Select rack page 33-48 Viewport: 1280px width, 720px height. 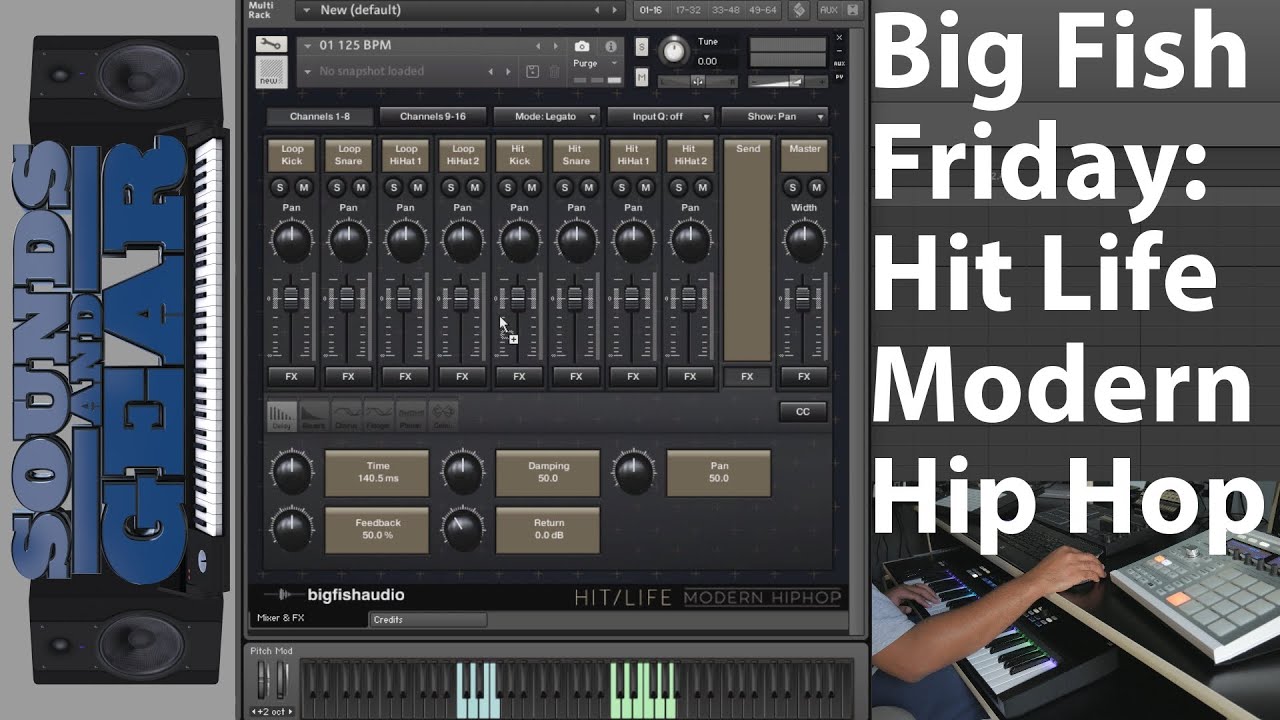(x=725, y=10)
